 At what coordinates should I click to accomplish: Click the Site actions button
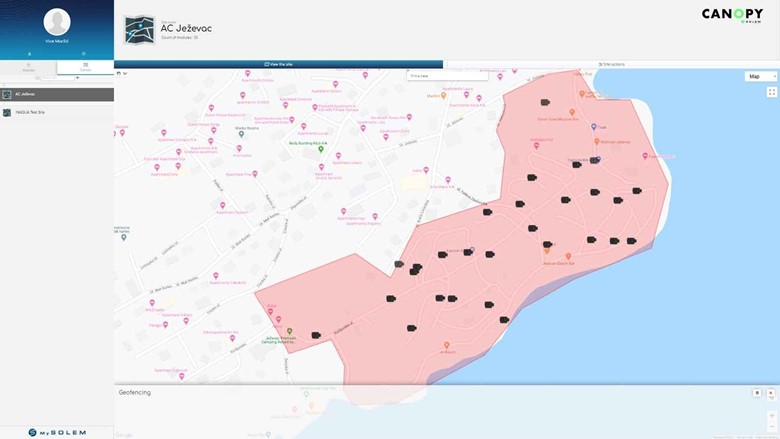click(611, 64)
